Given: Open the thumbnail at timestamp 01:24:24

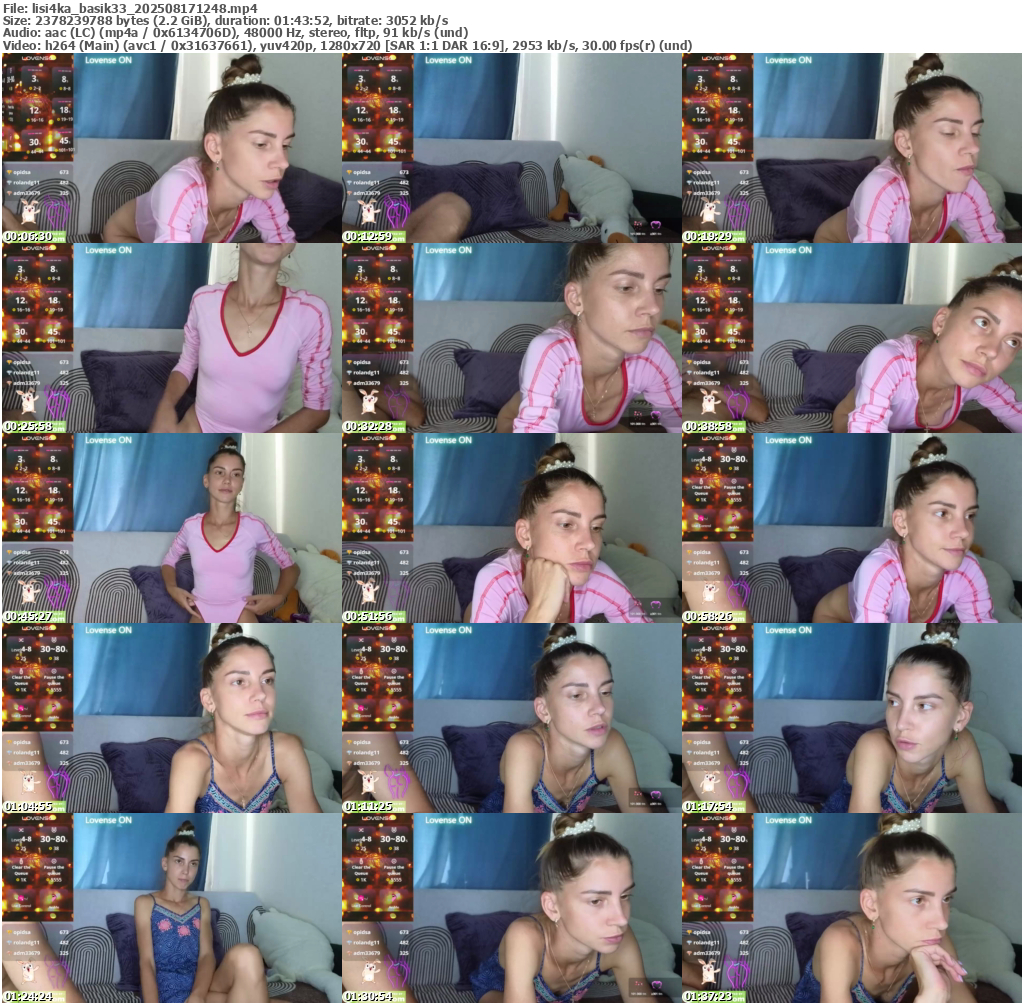Looking at the screenshot, I should (172, 908).
